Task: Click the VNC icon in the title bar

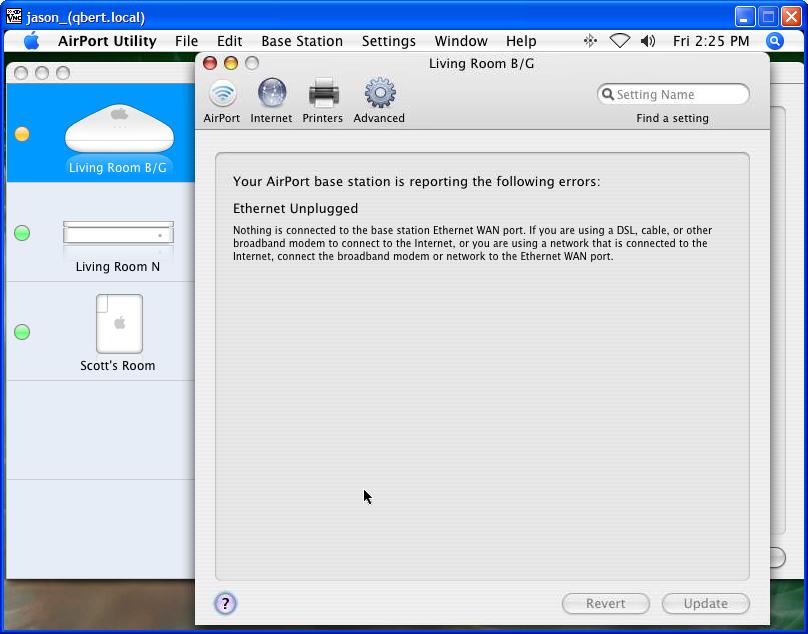Action: click(x=14, y=16)
